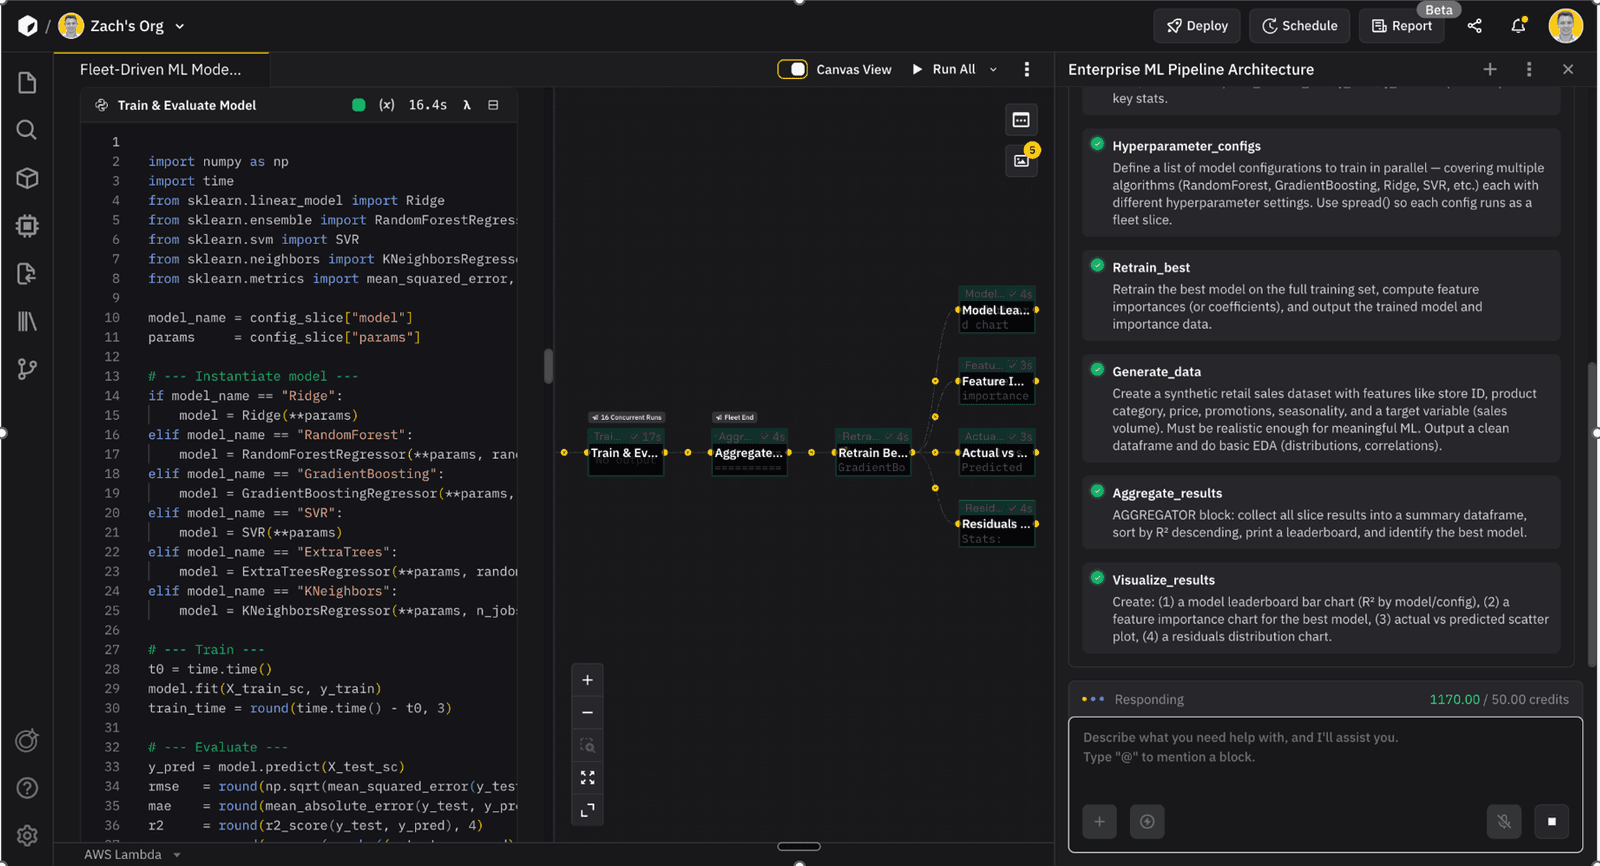Image resolution: width=1600 pixels, height=866 pixels.
Task: Zoom in on the canvas
Action: click(587, 680)
